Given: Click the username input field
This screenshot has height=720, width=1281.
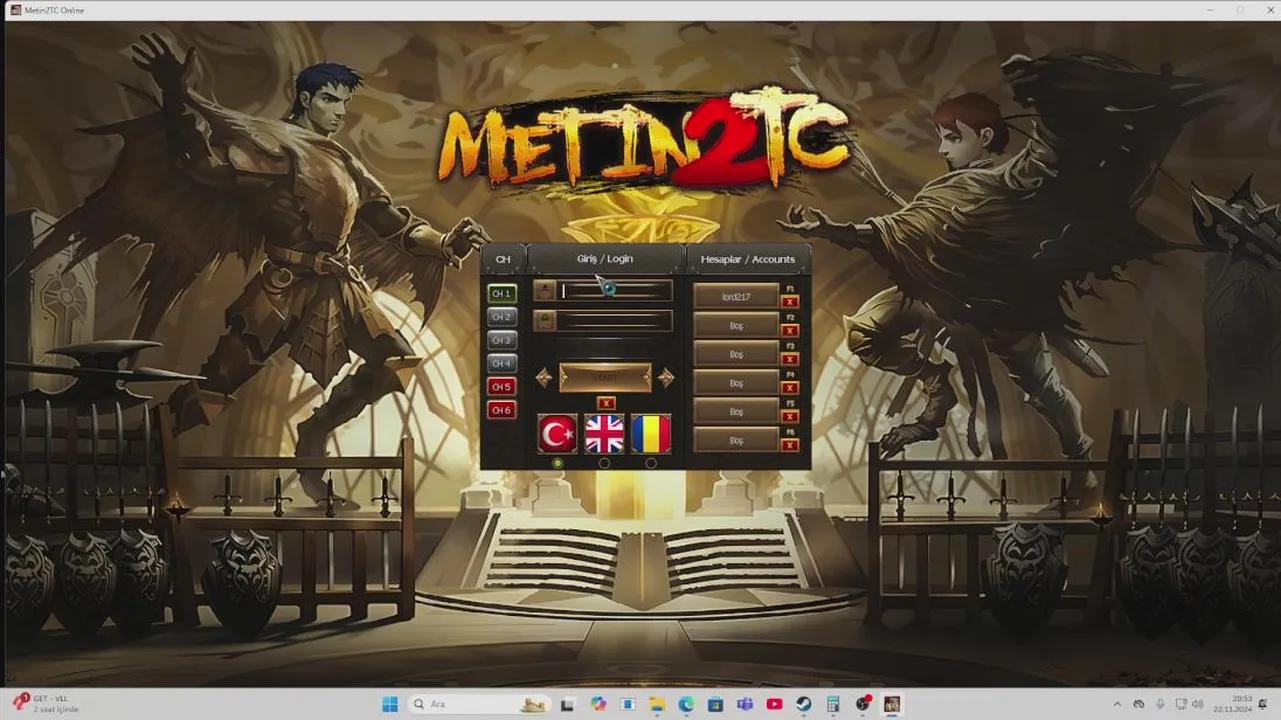Looking at the screenshot, I should coord(615,291).
